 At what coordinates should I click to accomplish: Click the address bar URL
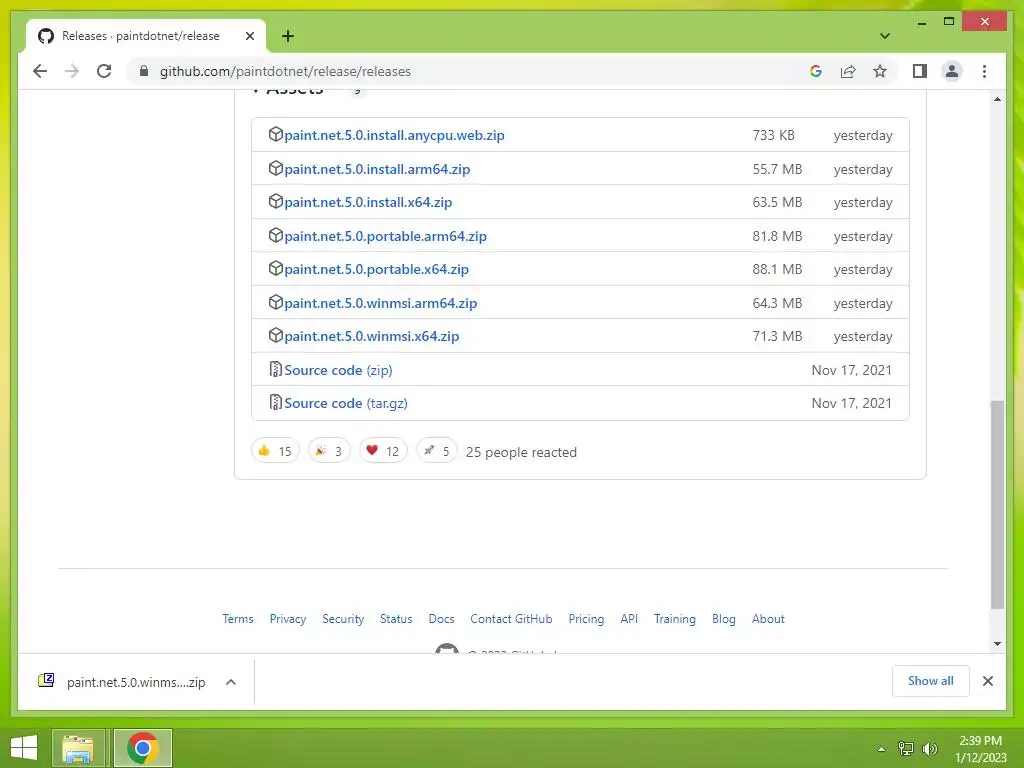(285, 71)
